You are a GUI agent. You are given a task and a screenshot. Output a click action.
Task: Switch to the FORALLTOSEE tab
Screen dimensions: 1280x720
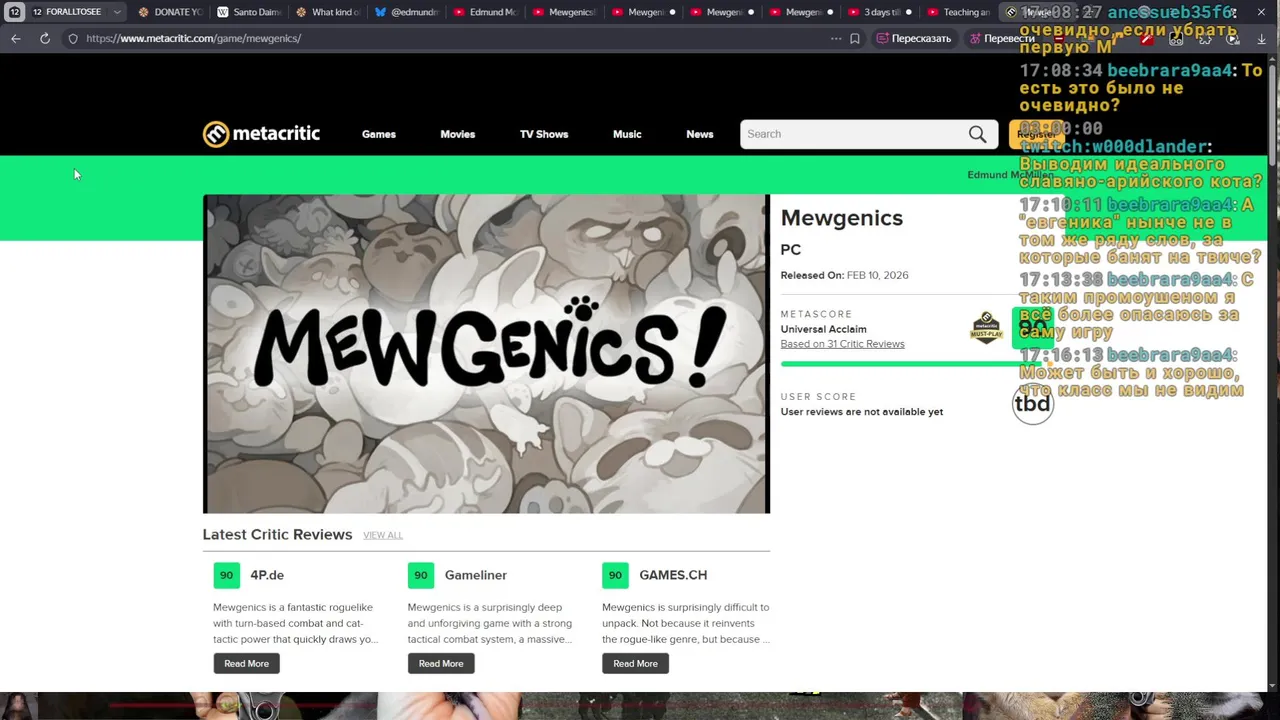[x=73, y=12]
